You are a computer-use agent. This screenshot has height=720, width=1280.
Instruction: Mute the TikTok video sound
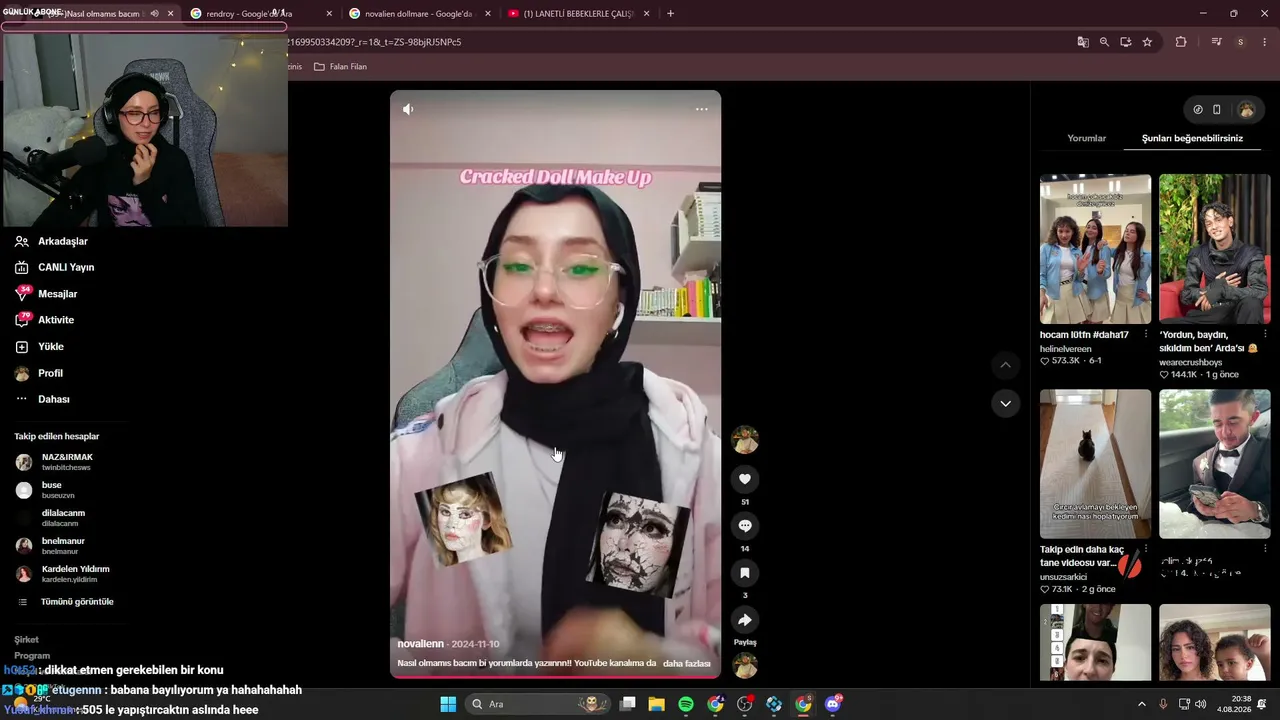(x=408, y=109)
